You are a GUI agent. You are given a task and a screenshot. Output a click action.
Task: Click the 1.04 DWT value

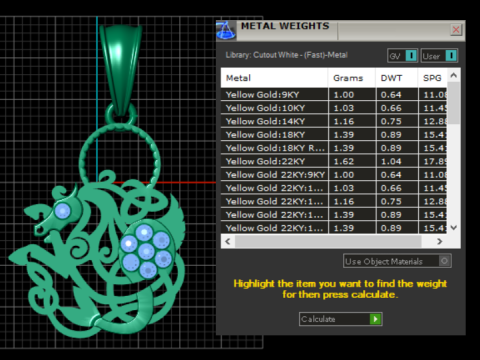[x=391, y=161]
